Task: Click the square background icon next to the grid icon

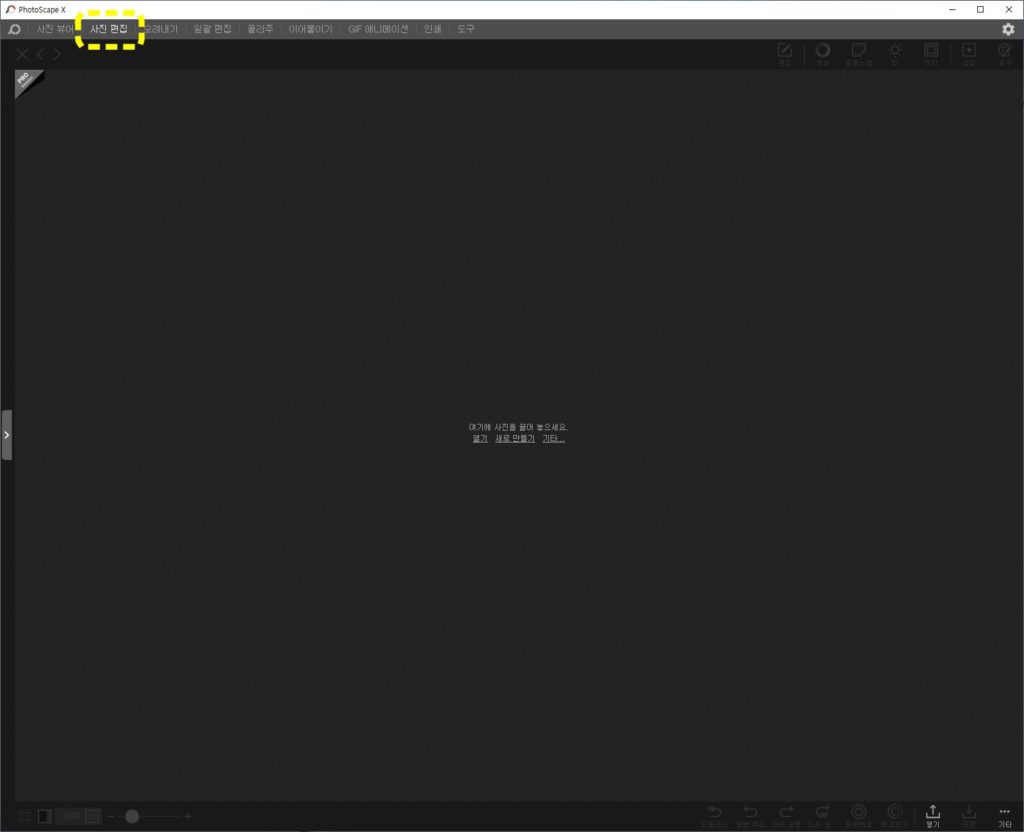Action: pos(44,816)
